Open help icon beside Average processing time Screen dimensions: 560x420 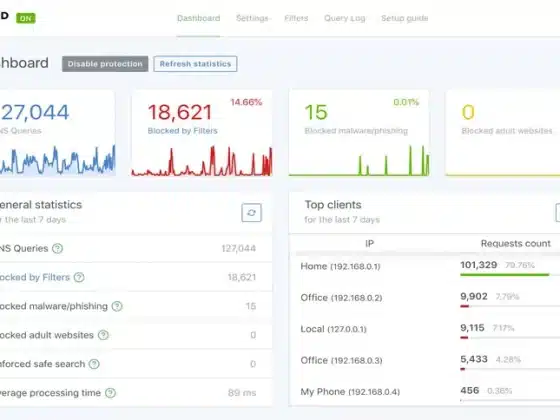click(x=110, y=393)
